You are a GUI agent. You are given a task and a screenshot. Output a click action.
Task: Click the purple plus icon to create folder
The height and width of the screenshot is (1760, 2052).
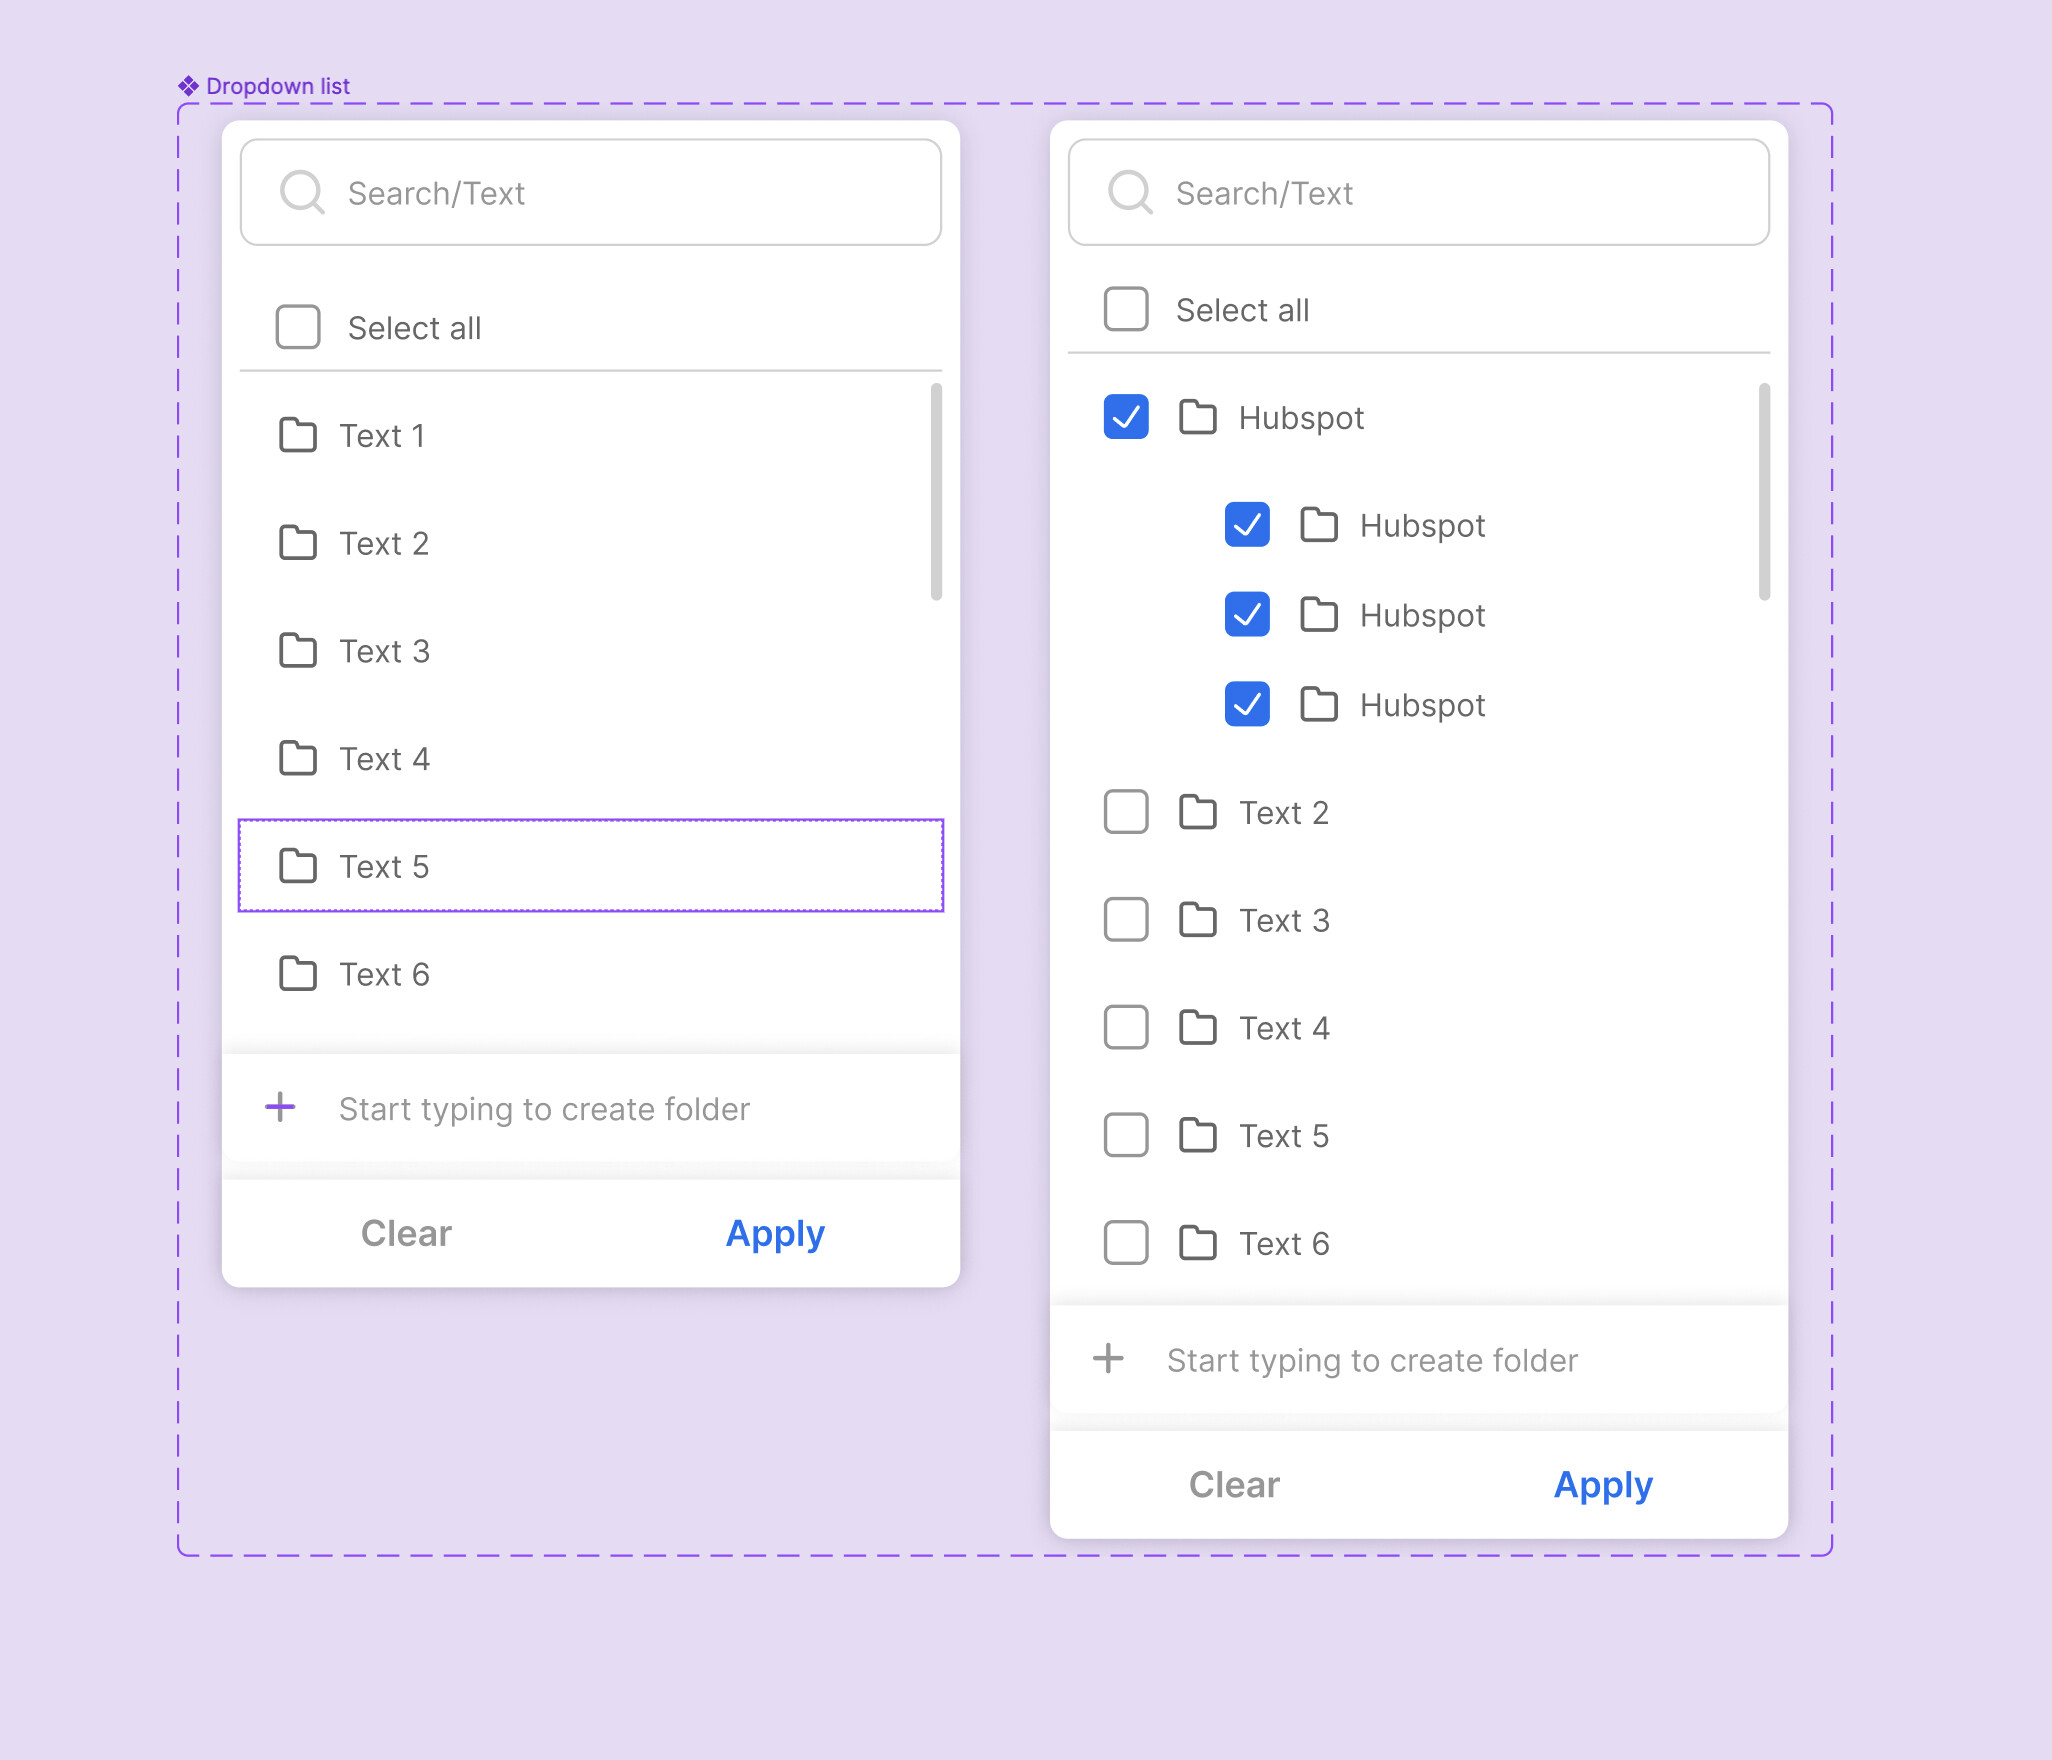point(280,1107)
